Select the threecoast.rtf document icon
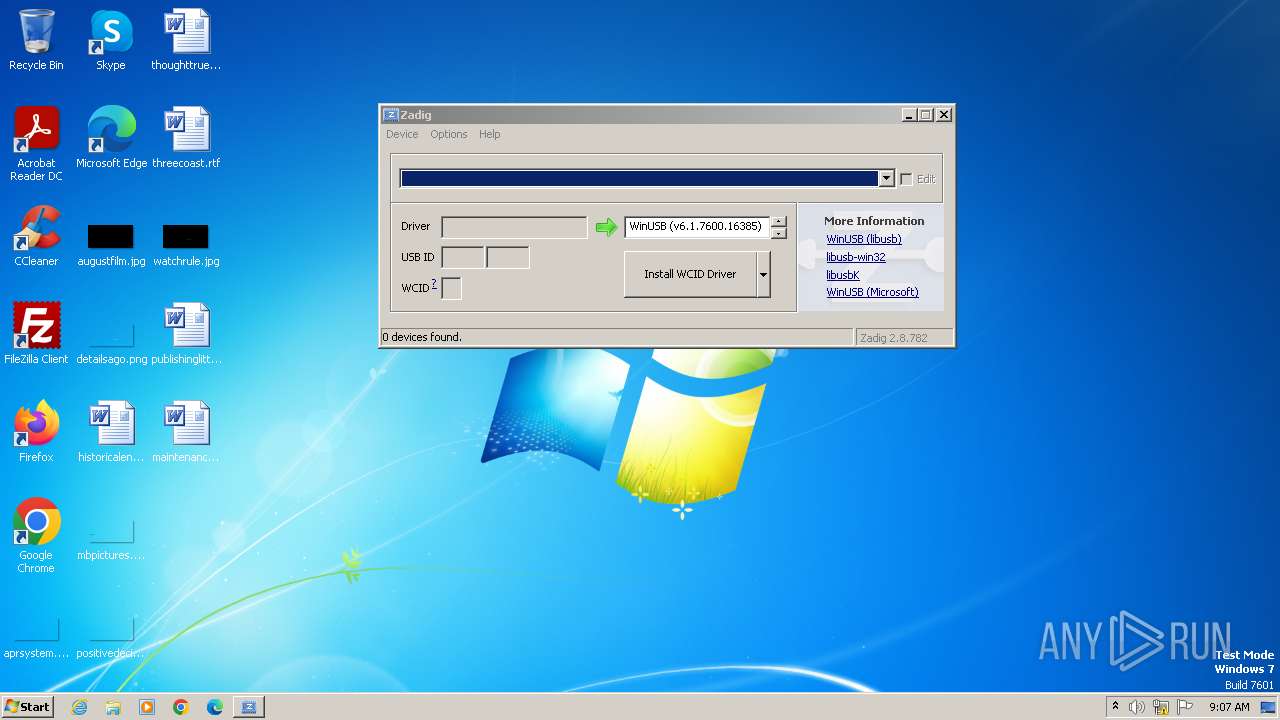The width and height of the screenshot is (1280, 720). click(x=186, y=138)
